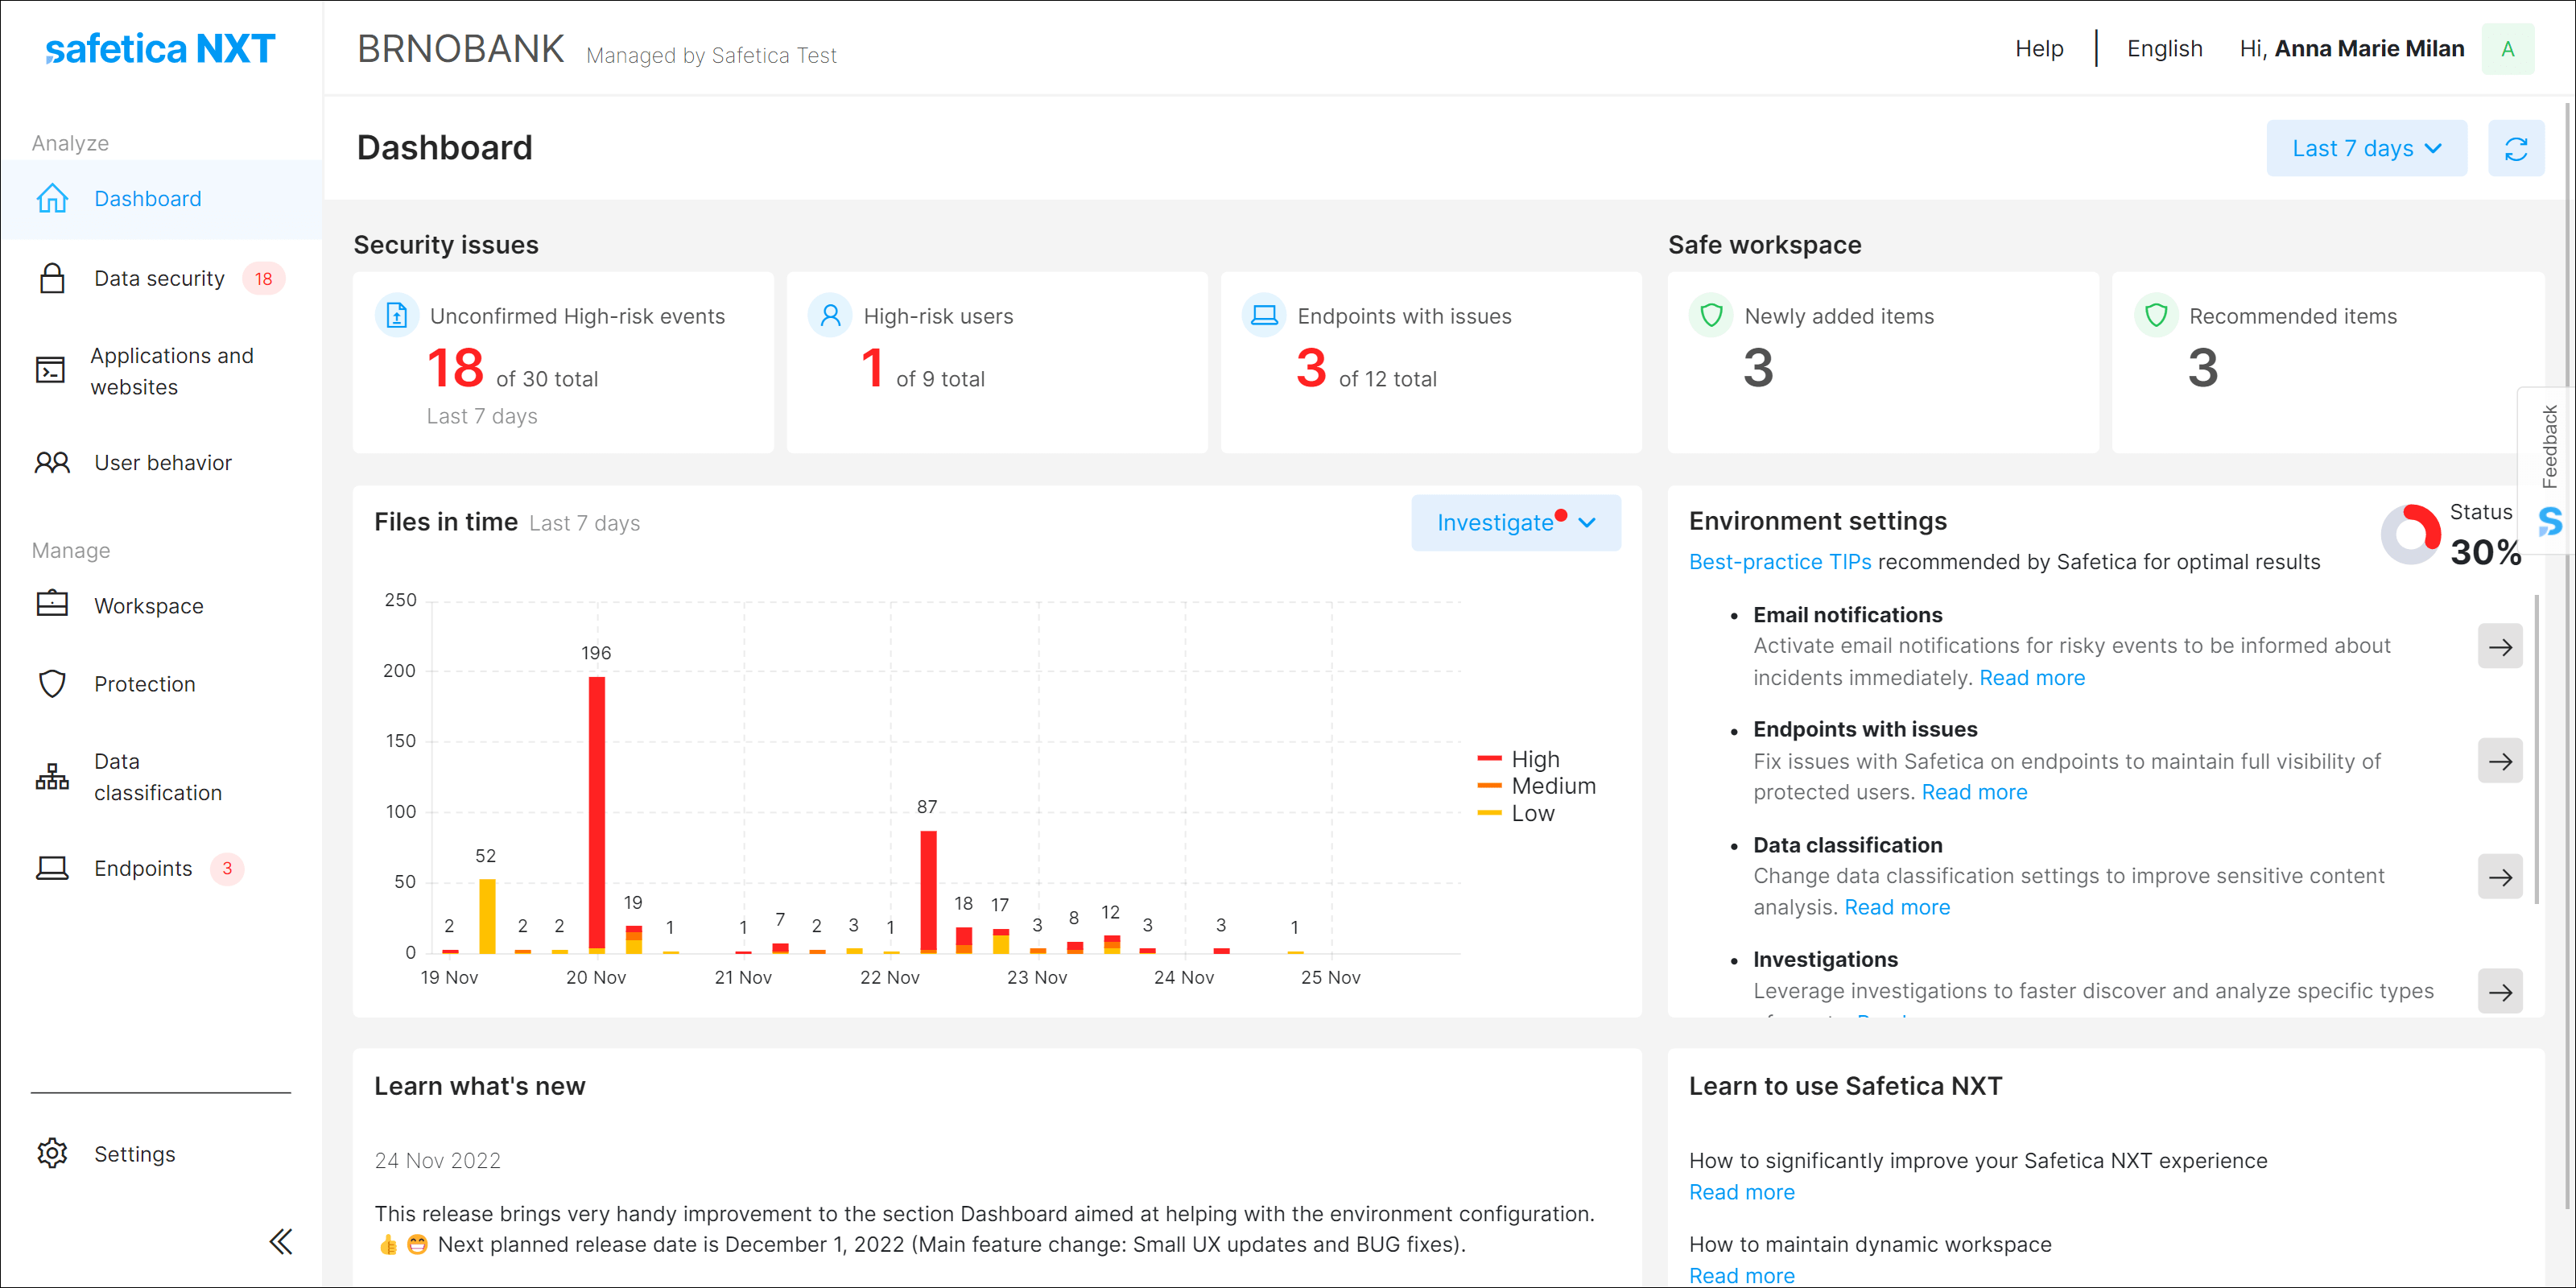Click the Status 30% donut indicator
This screenshot has height=1288, width=2576.
click(x=2410, y=535)
